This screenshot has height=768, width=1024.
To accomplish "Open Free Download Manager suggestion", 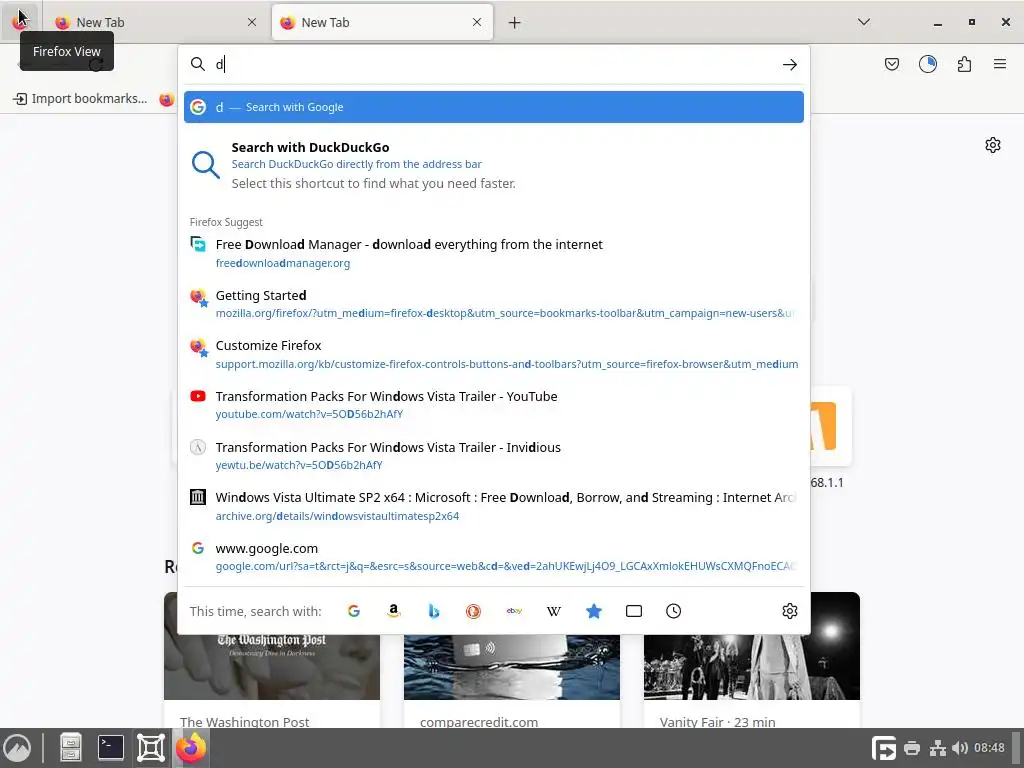I will pos(494,253).
